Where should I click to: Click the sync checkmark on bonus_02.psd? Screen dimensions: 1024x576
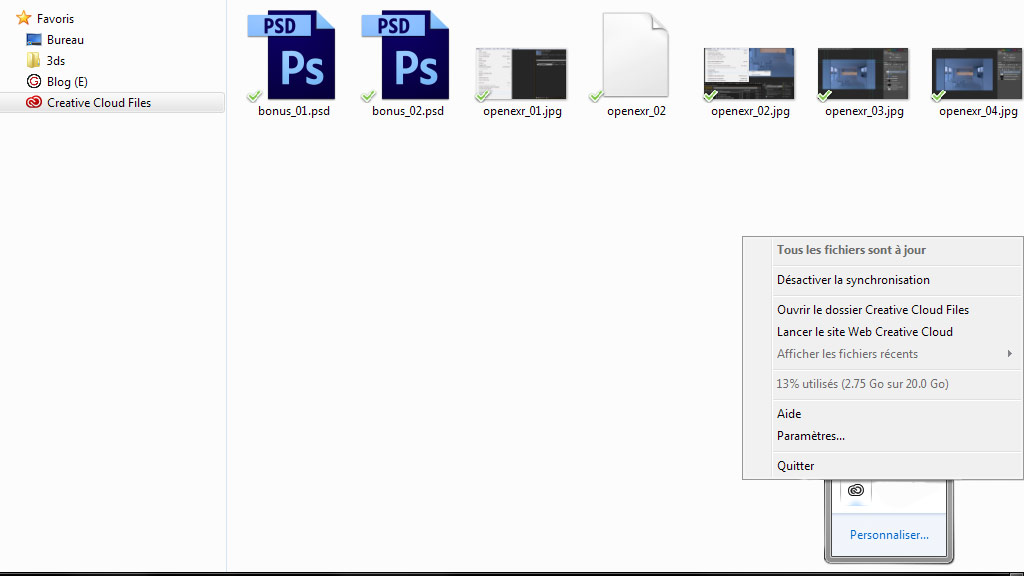coord(368,96)
